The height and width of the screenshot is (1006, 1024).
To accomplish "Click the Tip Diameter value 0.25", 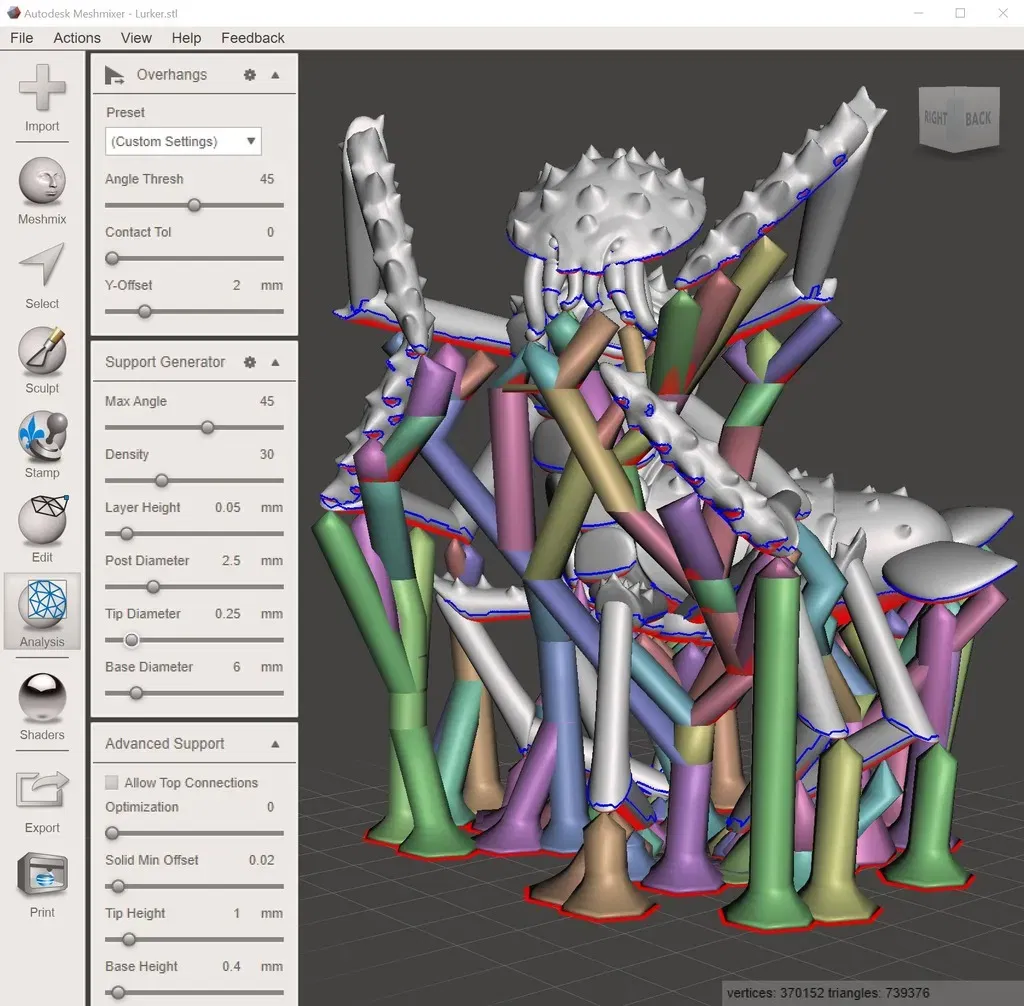I will point(227,614).
